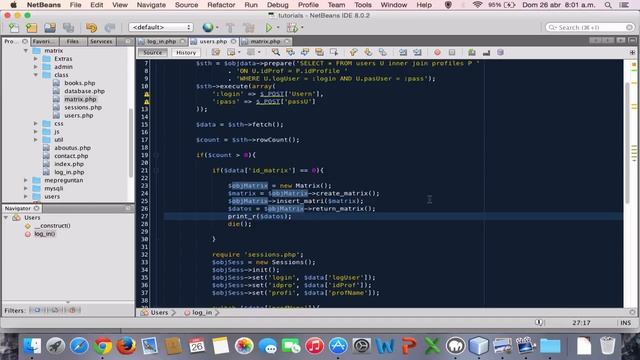The height and width of the screenshot is (360, 640).
Task: Select __construct() in Navigator
Action: click(52, 226)
